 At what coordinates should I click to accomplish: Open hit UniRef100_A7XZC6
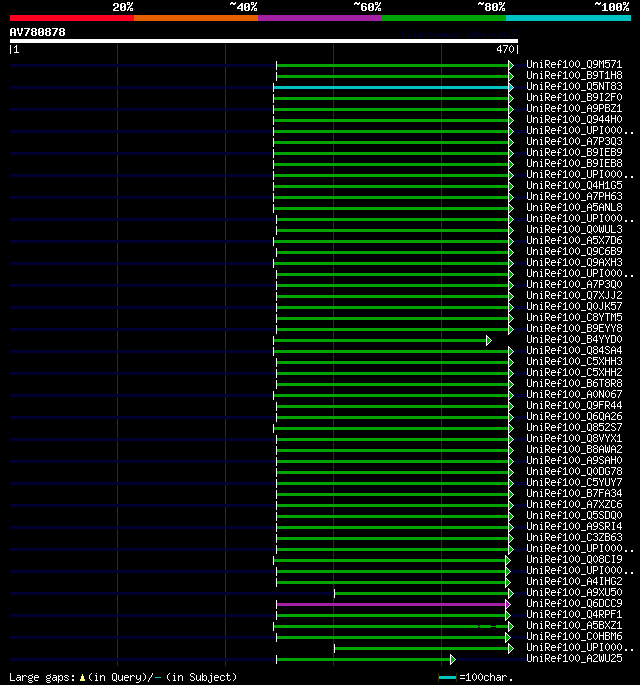point(574,505)
